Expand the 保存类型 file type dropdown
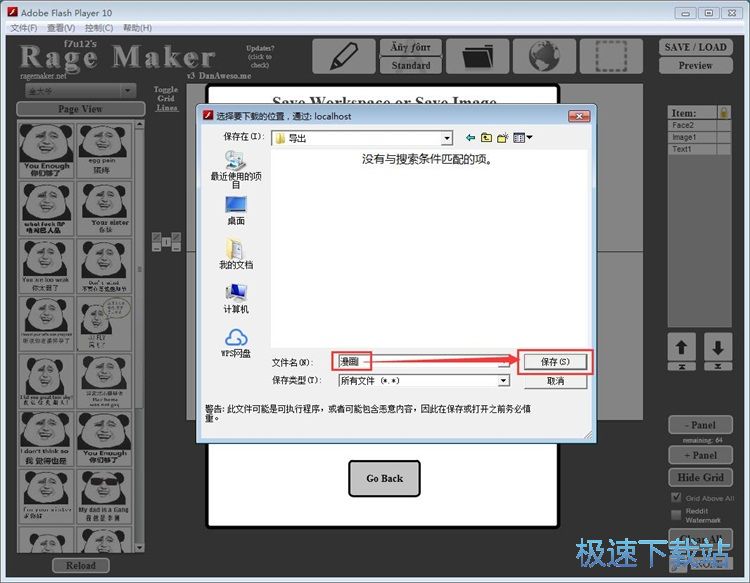The width and height of the screenshot is (750, 583). (x=503, y=381)
